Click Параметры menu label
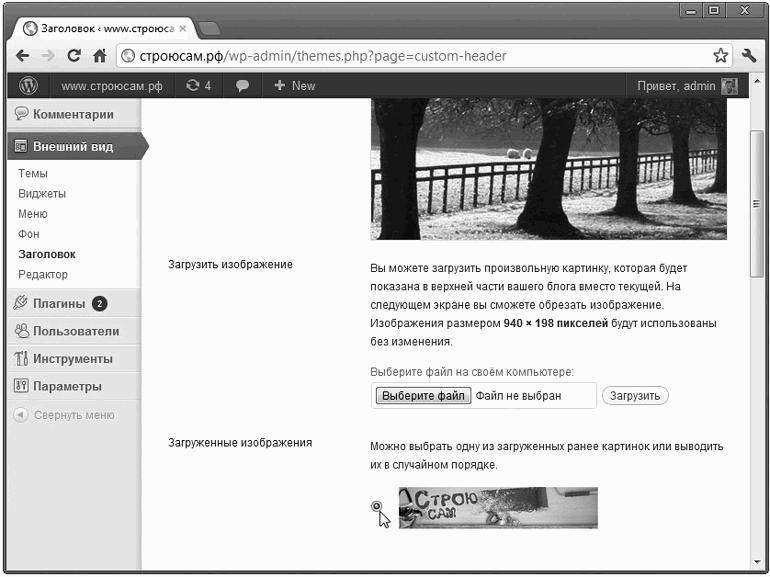Screen dimensions: 770x577 (x=67, y=386)
